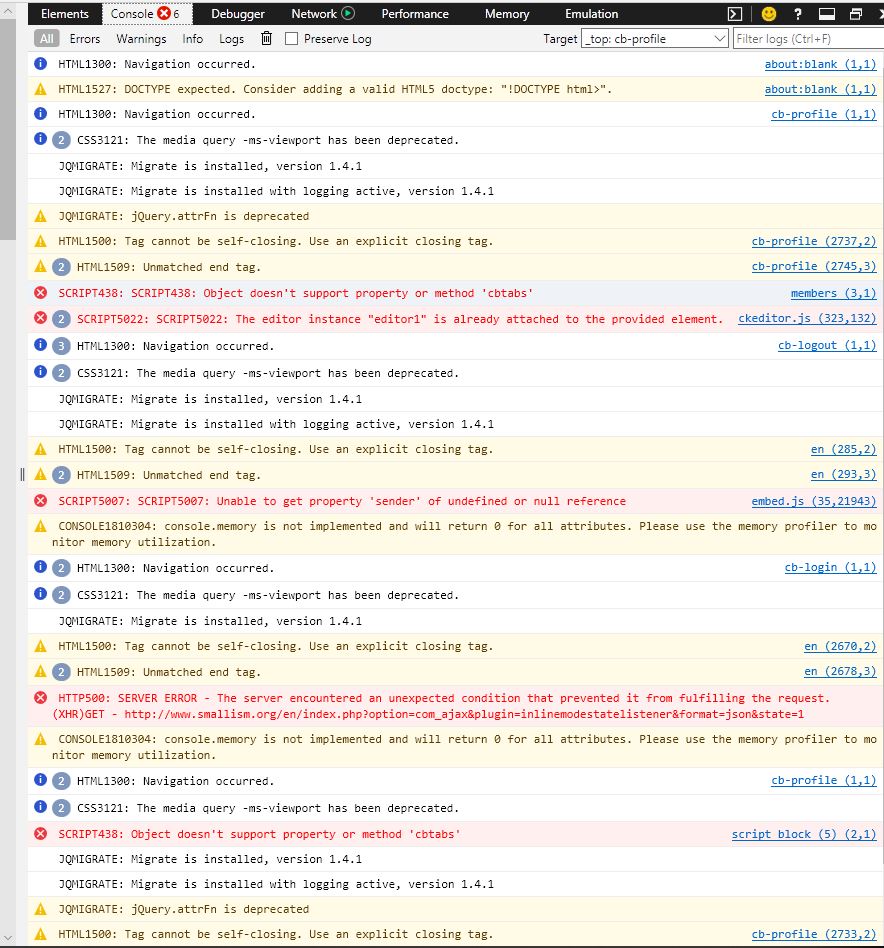Viewport: 884px width, 948px height.
Task: Click the warning icon on HTML1527 DOCTYPE row
Action: (x=41, y=89)
